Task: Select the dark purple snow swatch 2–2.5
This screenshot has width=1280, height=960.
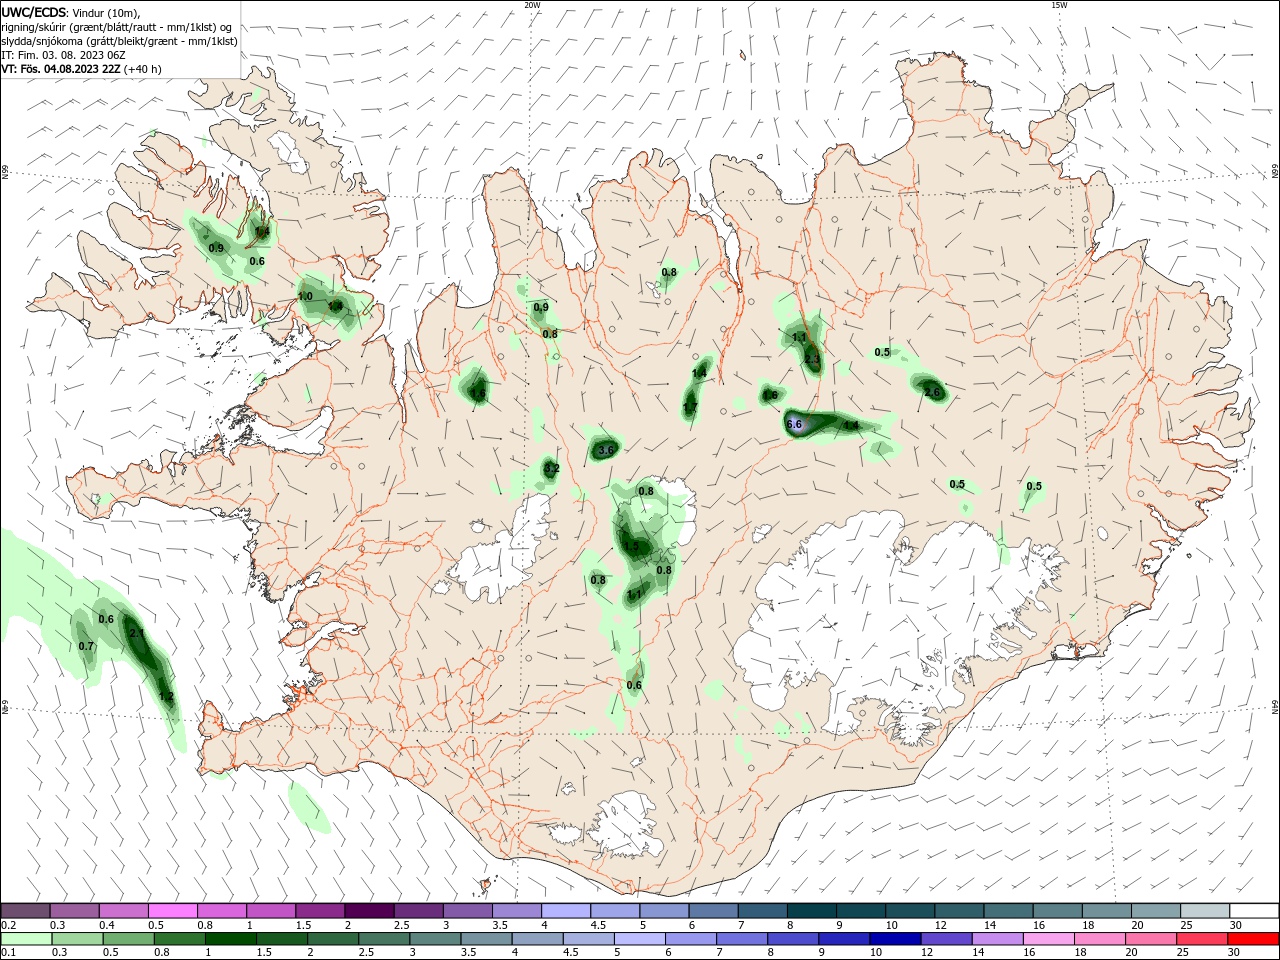Action: (x=369, y=911)
